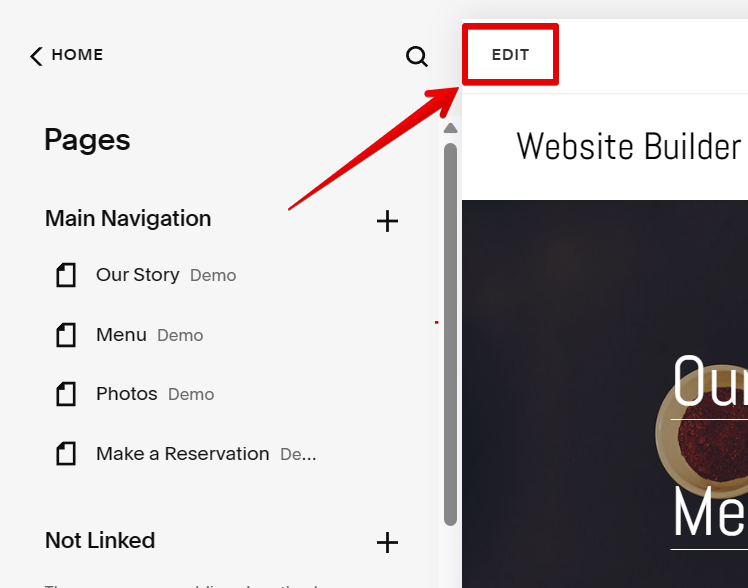The height and width of the screenshot is (588, 748).
Task: Open the Our Story page
Action: coord(138,274)
